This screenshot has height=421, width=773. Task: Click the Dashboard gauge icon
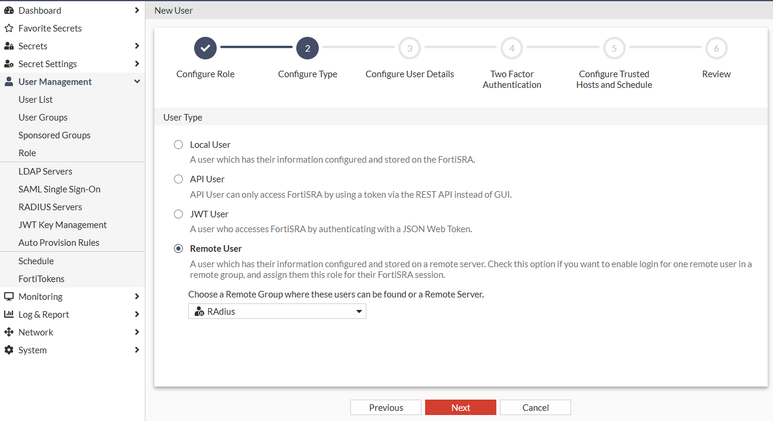[9, 10]
